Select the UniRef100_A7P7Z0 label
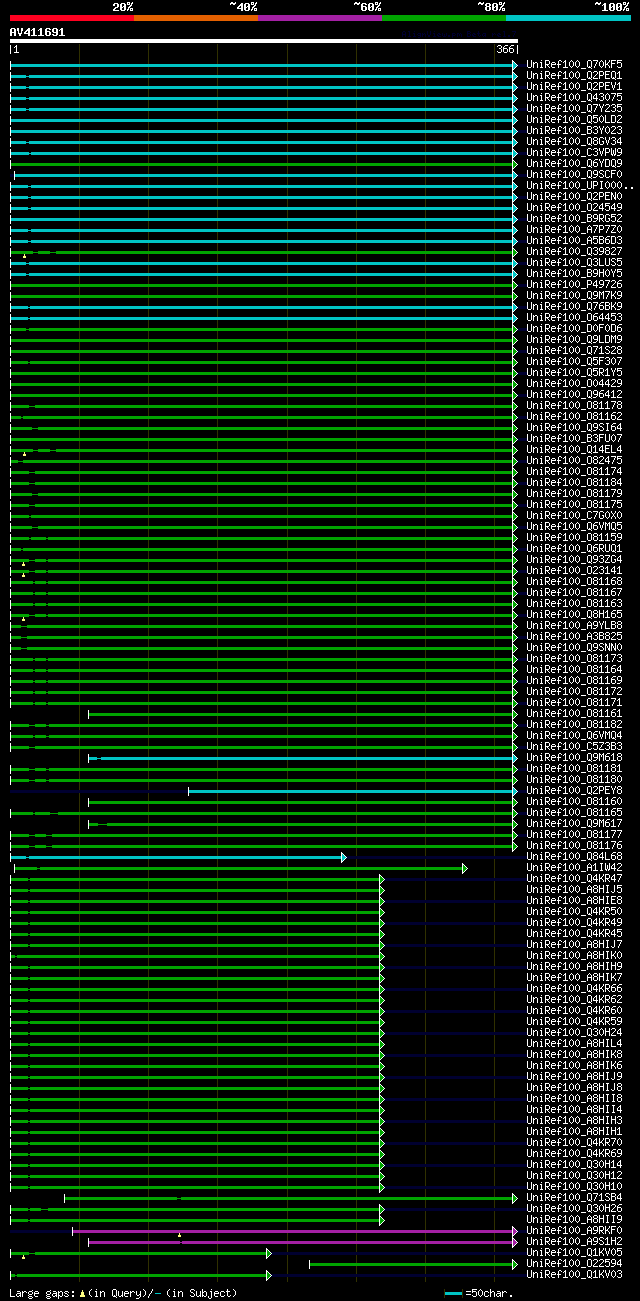The height and width of the screenshot is (1301, 640). (x=574, y=229)
